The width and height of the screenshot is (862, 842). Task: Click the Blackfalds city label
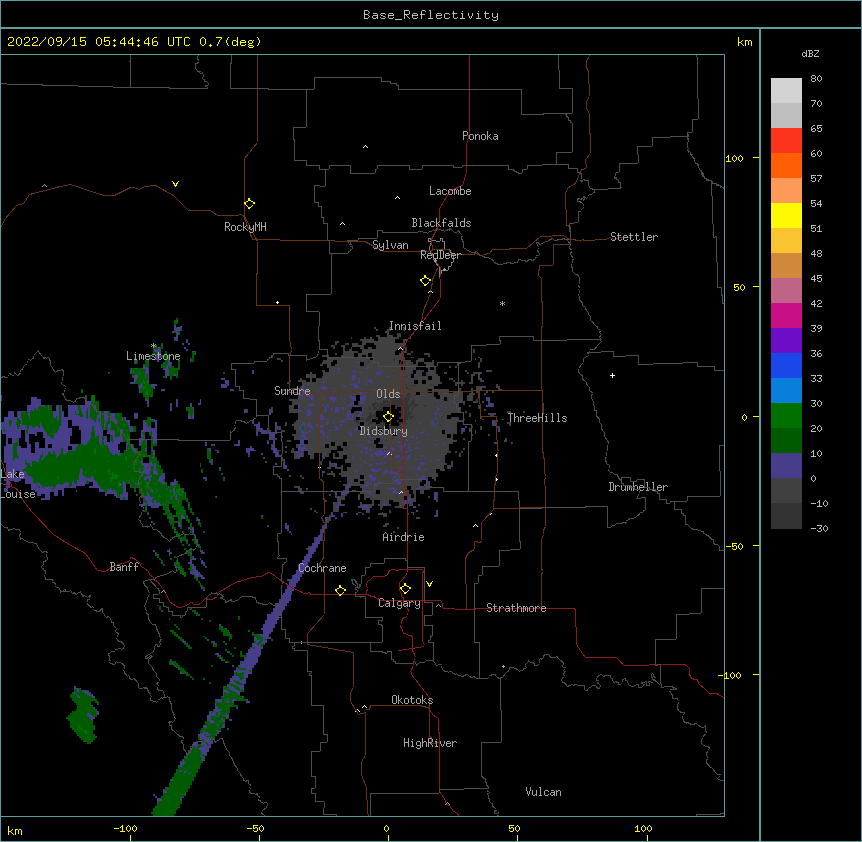point(441,223)
